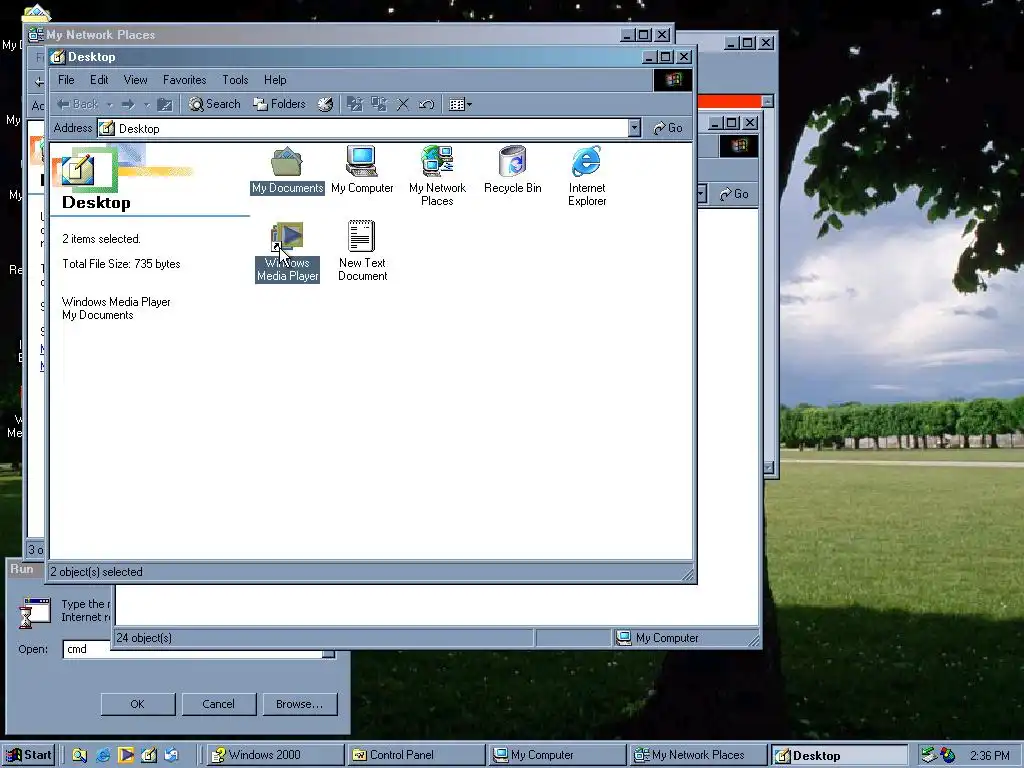Screen dimensions: 1024x768
Task: Open the Tools menu
Action: 235,80
